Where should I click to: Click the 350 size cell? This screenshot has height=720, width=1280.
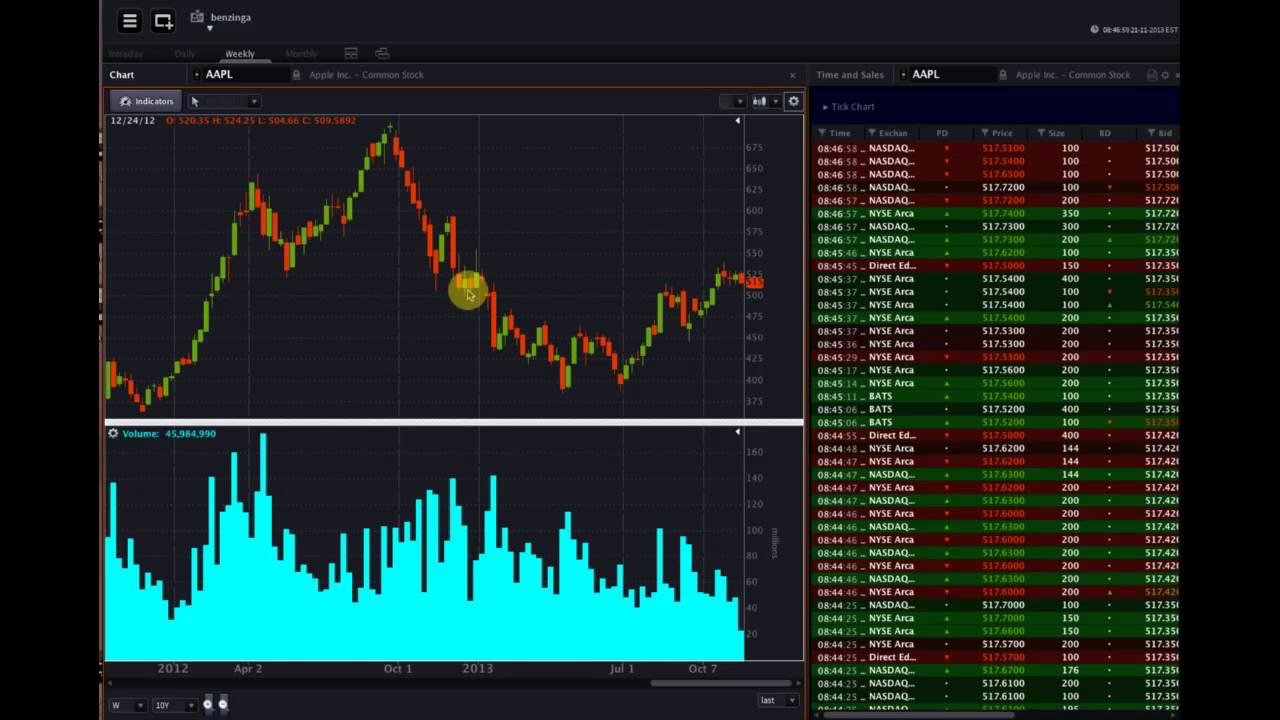click(x=1070, y=214)
